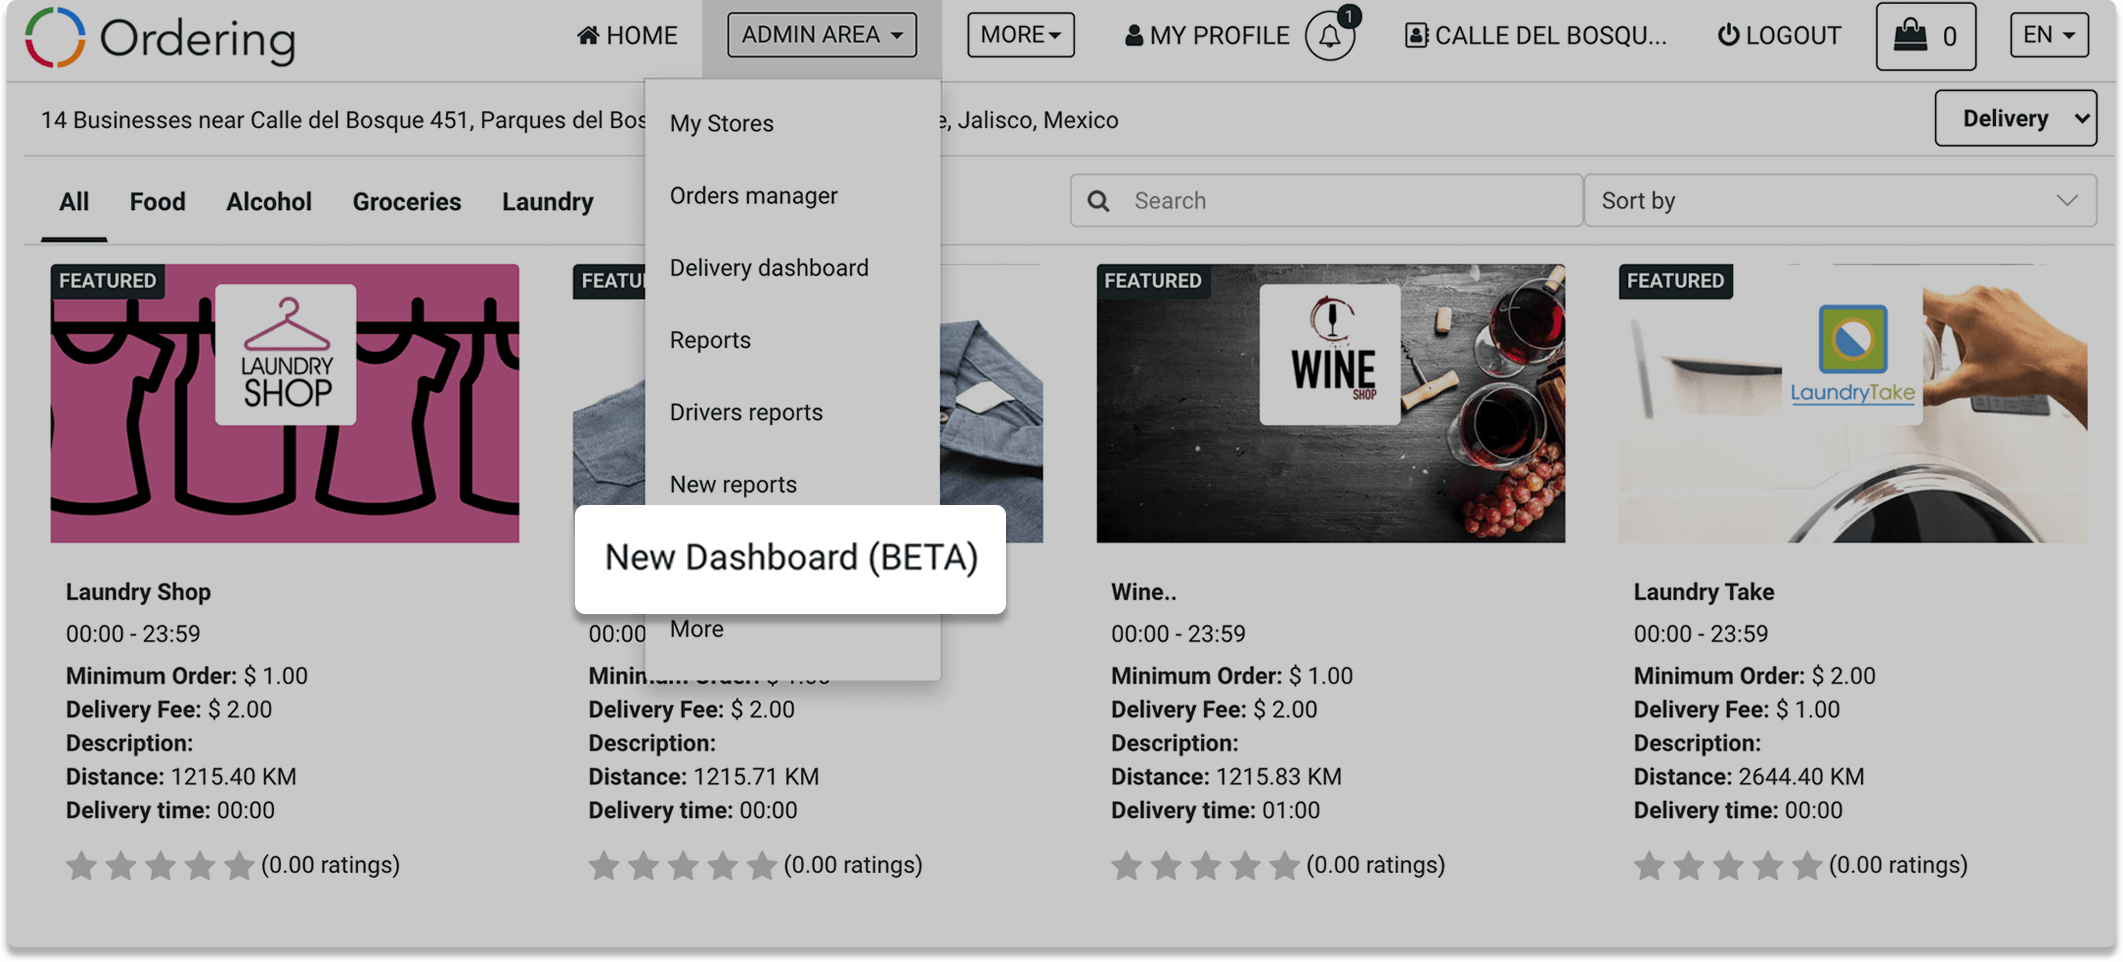Expand the Sort by dropdown
This screenshot has height=962, width=2123.
(1840, 201)
